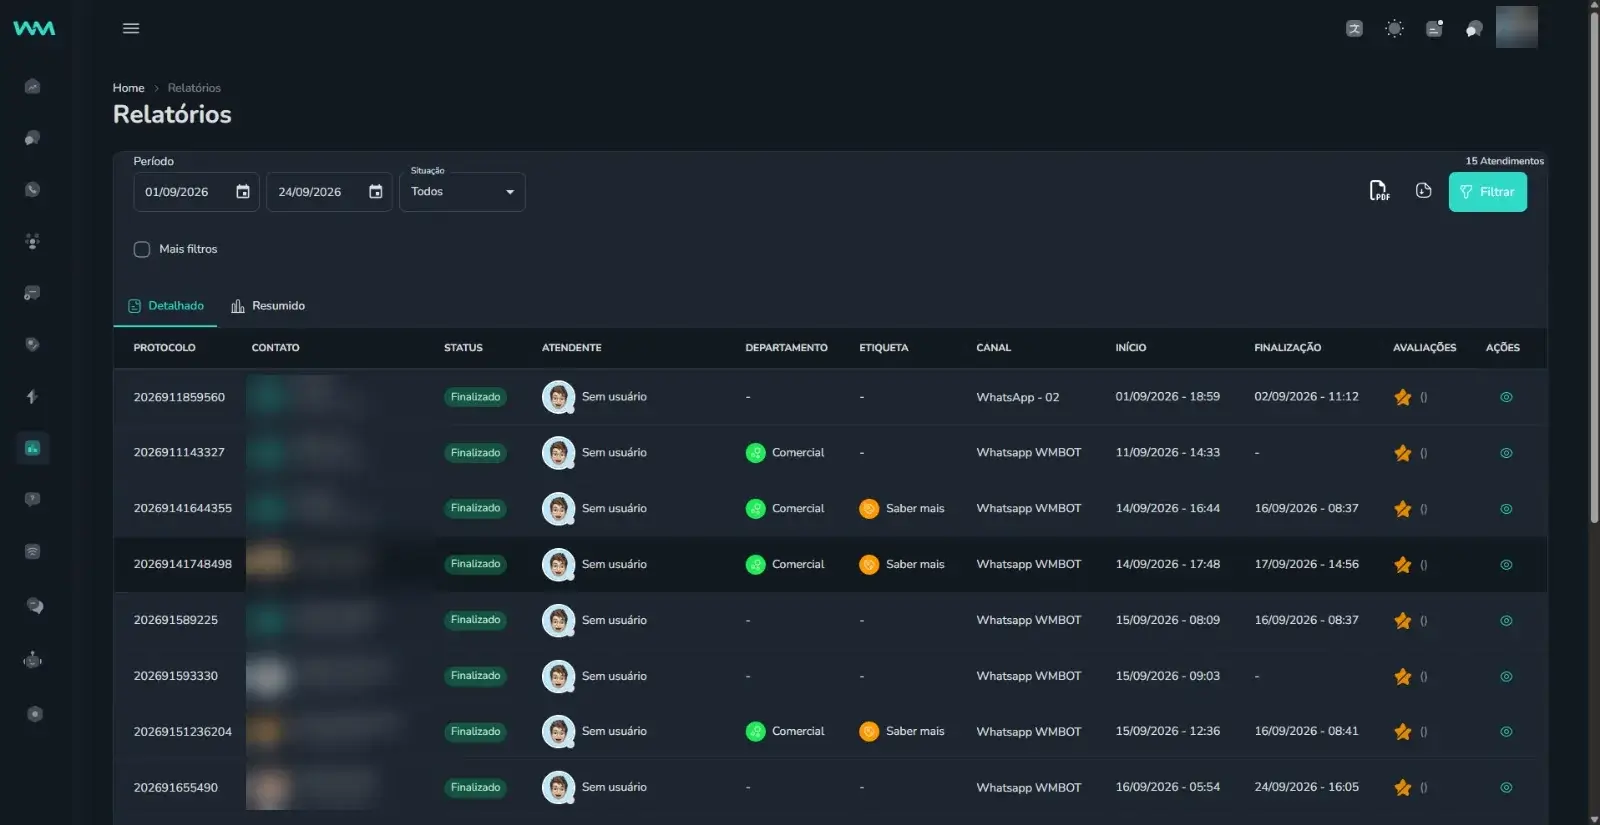Open the tag icon in the sidebar

tap(33, 344)
